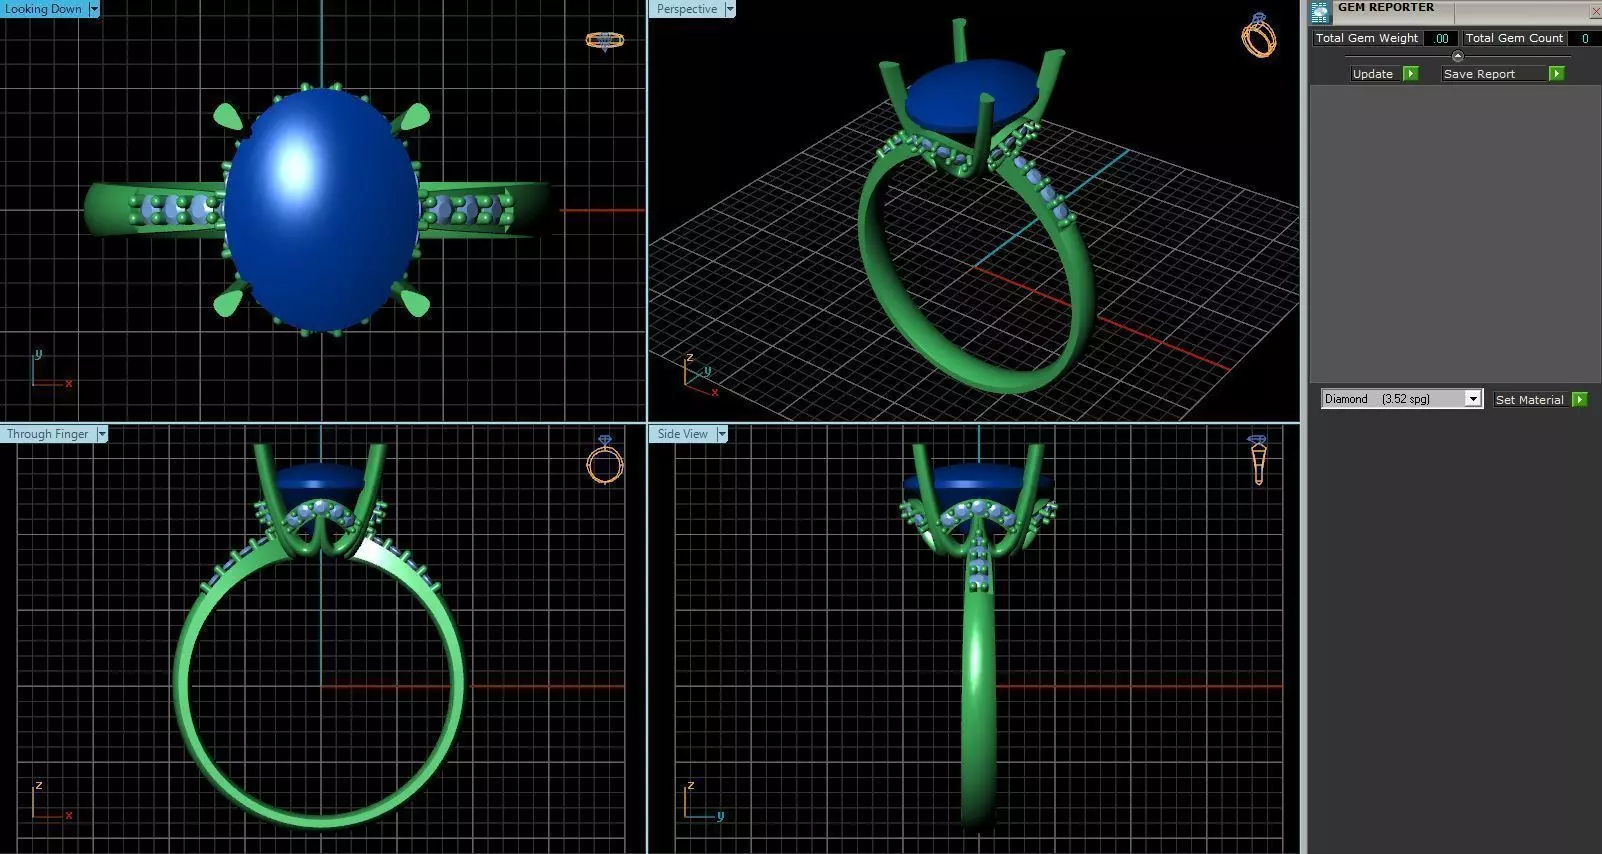The image size is (1602, 854).
Task: Select the blue oval gem in Looking Down view
Action: pos(321,210)
